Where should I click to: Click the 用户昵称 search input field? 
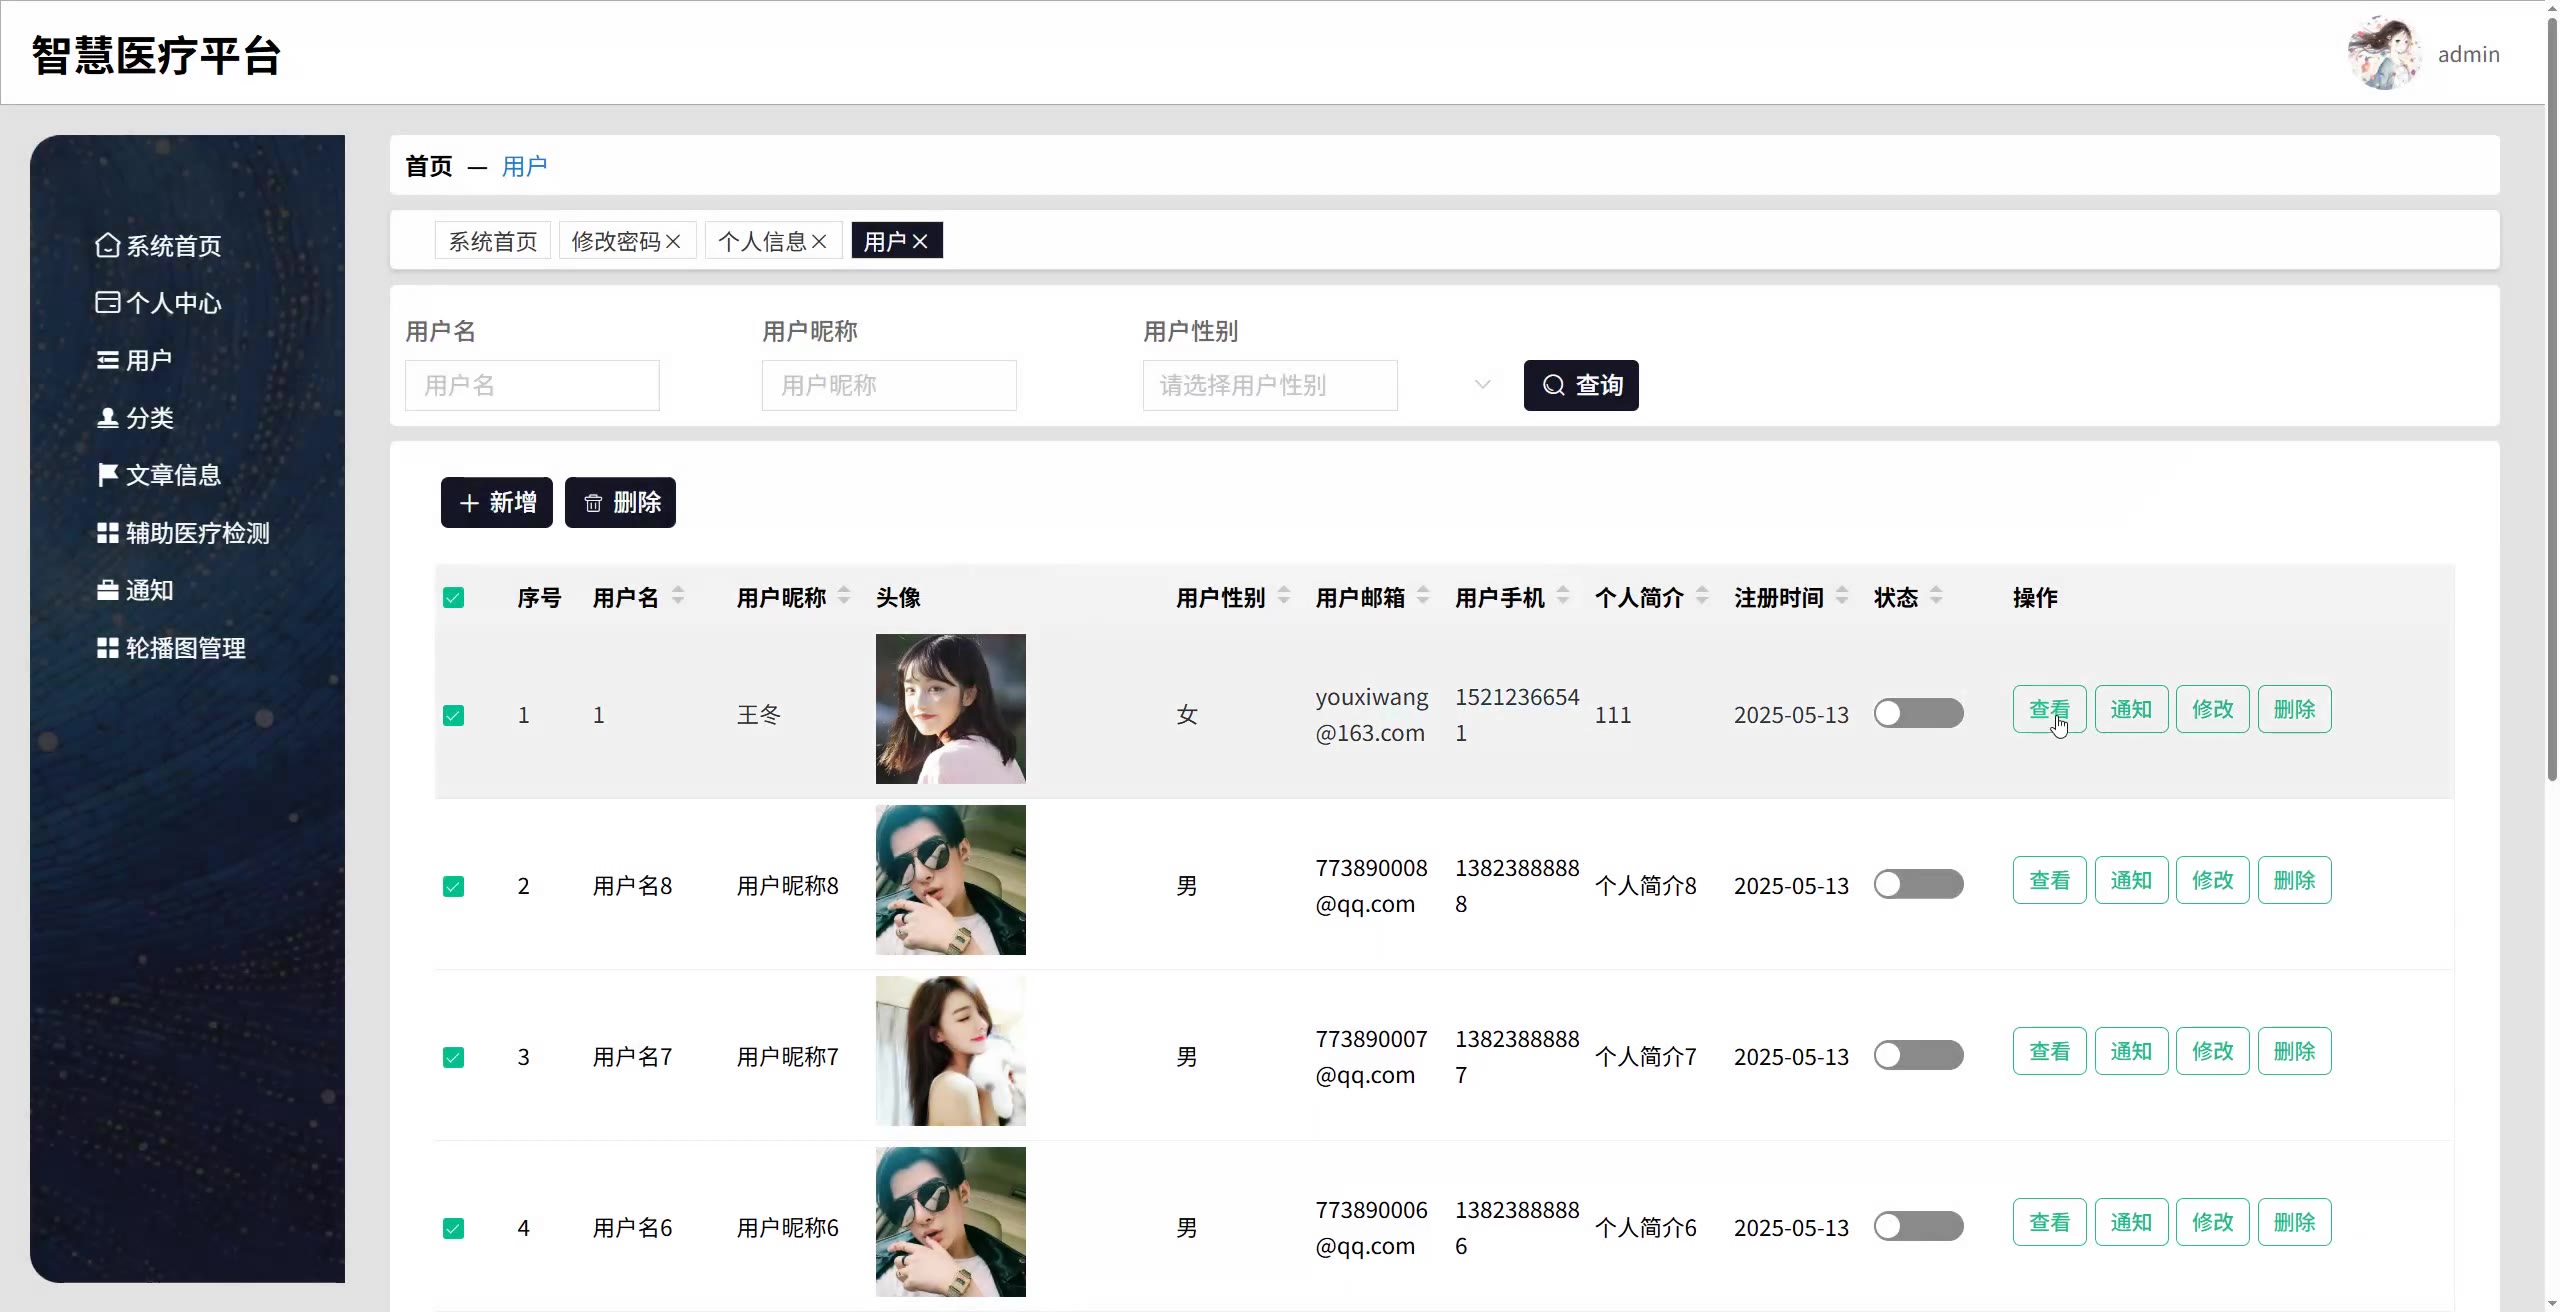[x=888, y=385]
